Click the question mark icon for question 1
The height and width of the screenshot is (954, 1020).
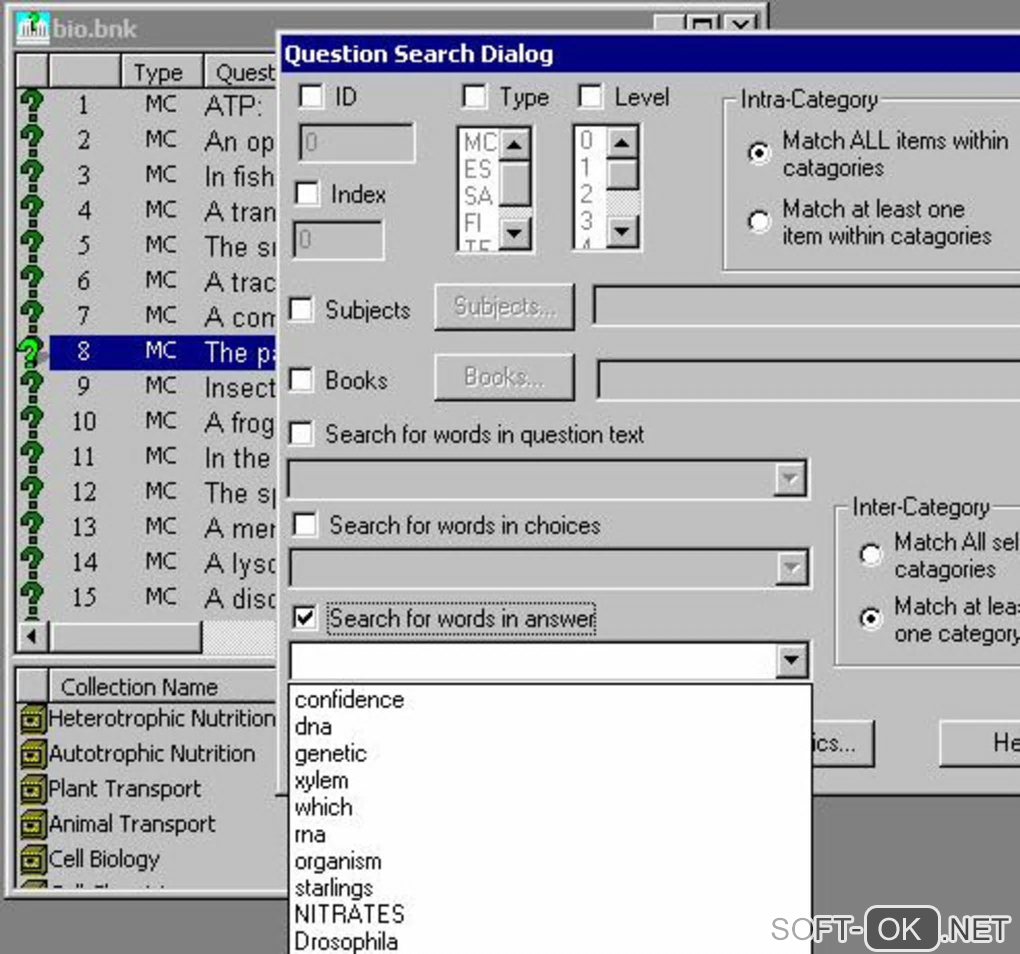point(32,104)
